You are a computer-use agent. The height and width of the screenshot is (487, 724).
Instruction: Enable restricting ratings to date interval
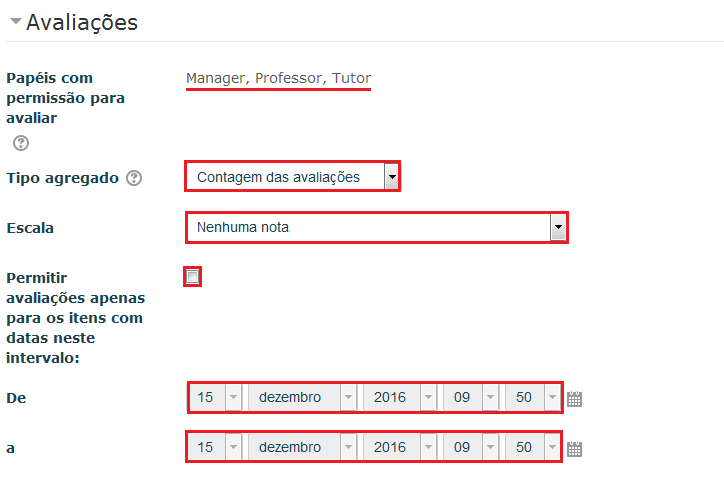click(193, 276)
